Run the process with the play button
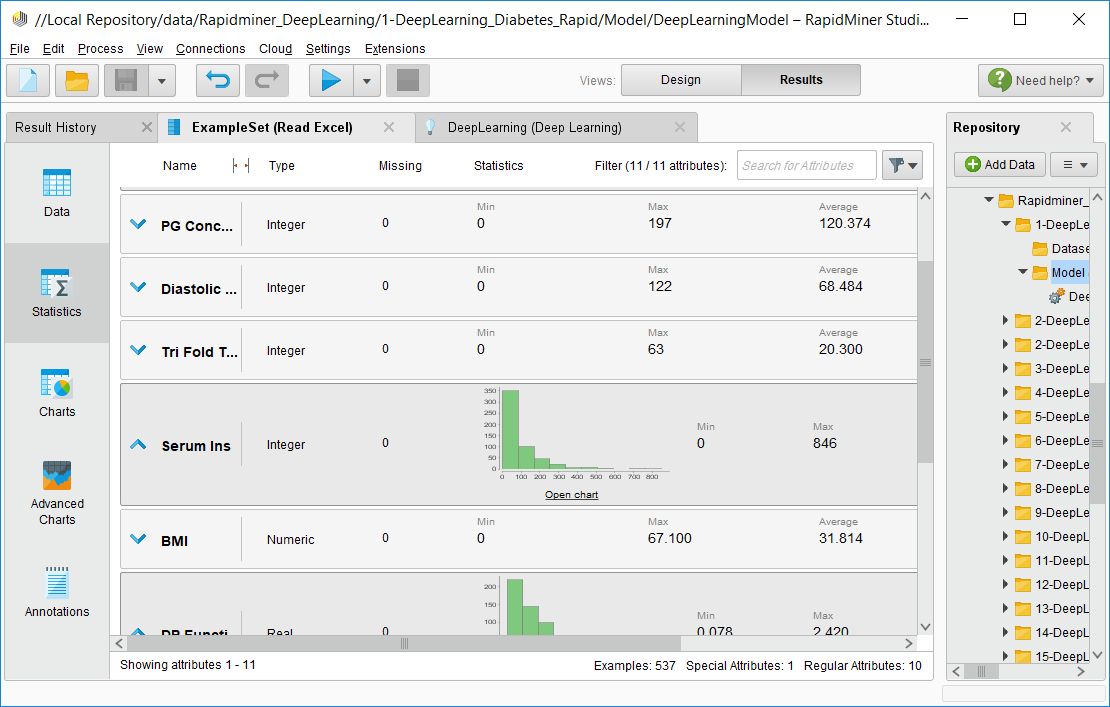This screenshot has height=707, width=1110. coord(331,80)
